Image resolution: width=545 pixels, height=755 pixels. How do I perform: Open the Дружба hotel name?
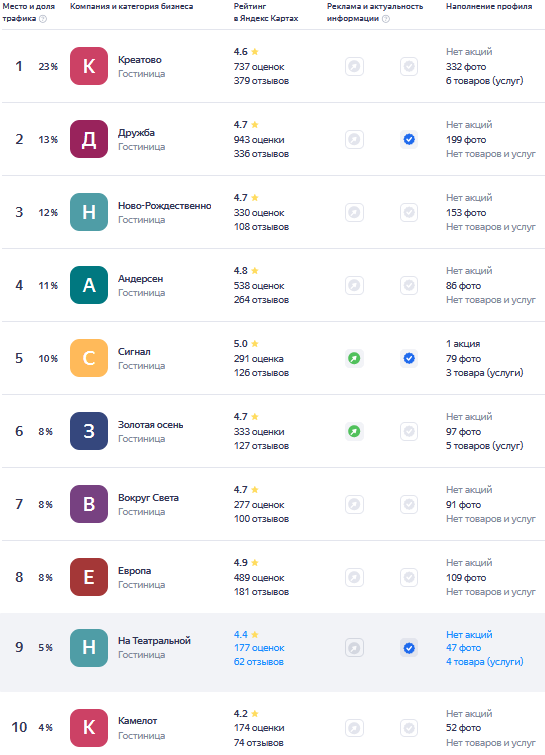pyautogui.click(x=136, y=133)
